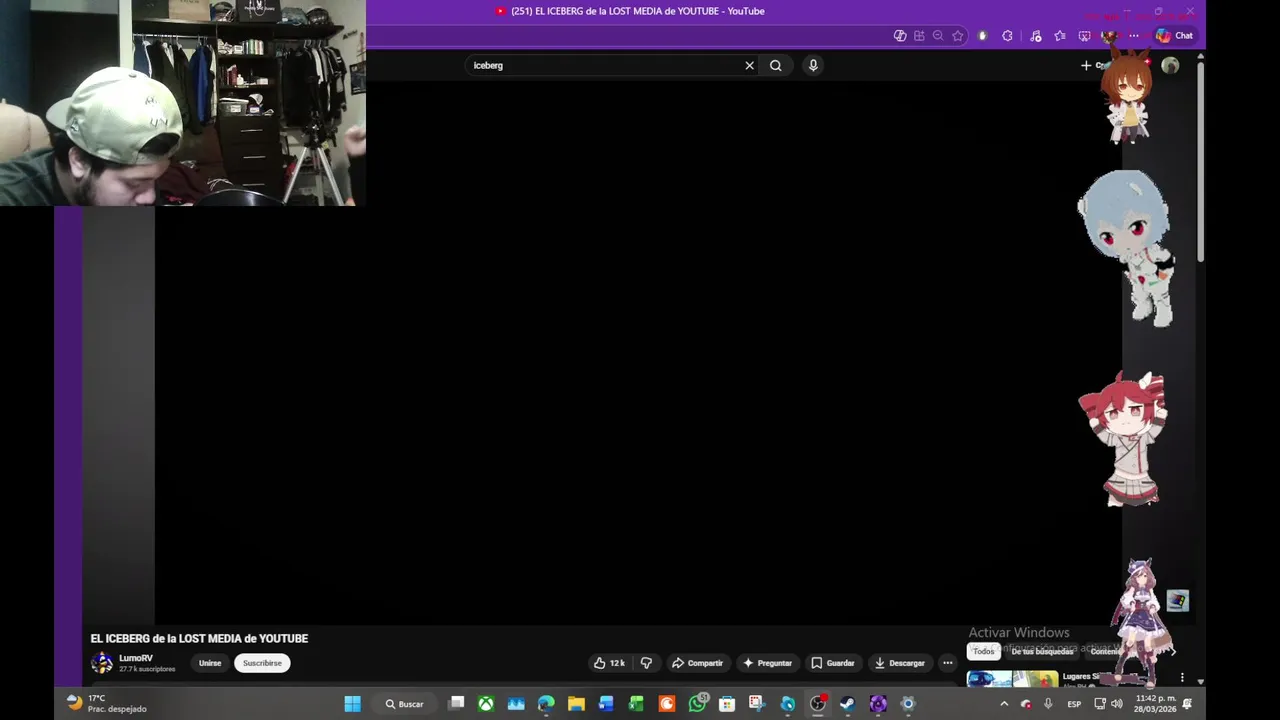1280x720 pixels.
Task: Select the De tus búsquedas chip
Action: 1042,651
